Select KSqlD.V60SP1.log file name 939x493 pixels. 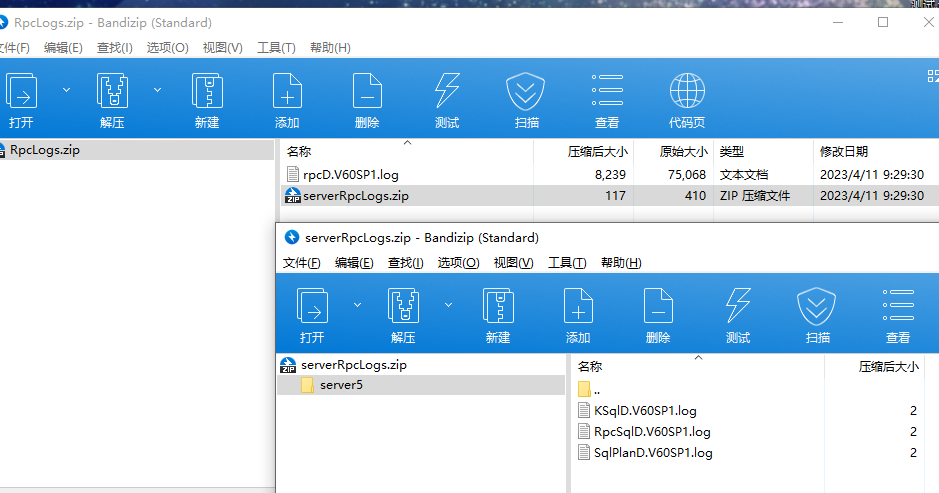pos(645,411)
